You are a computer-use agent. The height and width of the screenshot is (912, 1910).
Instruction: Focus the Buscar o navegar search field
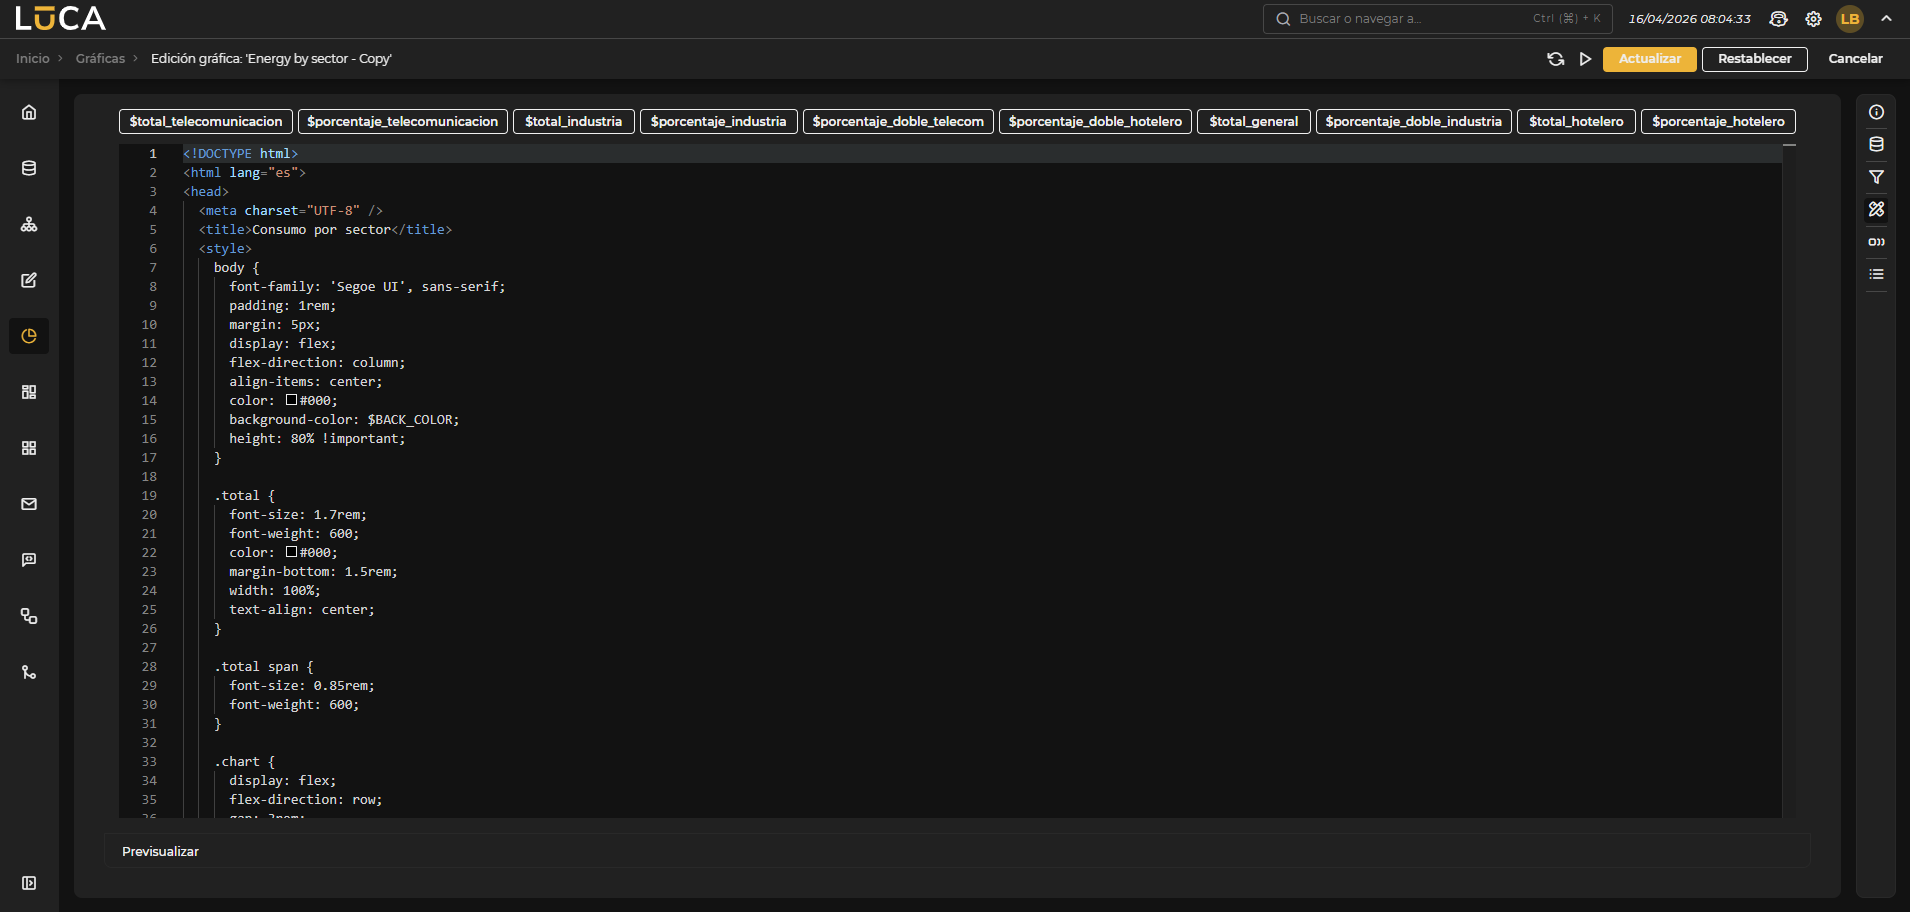(1436, 19)
